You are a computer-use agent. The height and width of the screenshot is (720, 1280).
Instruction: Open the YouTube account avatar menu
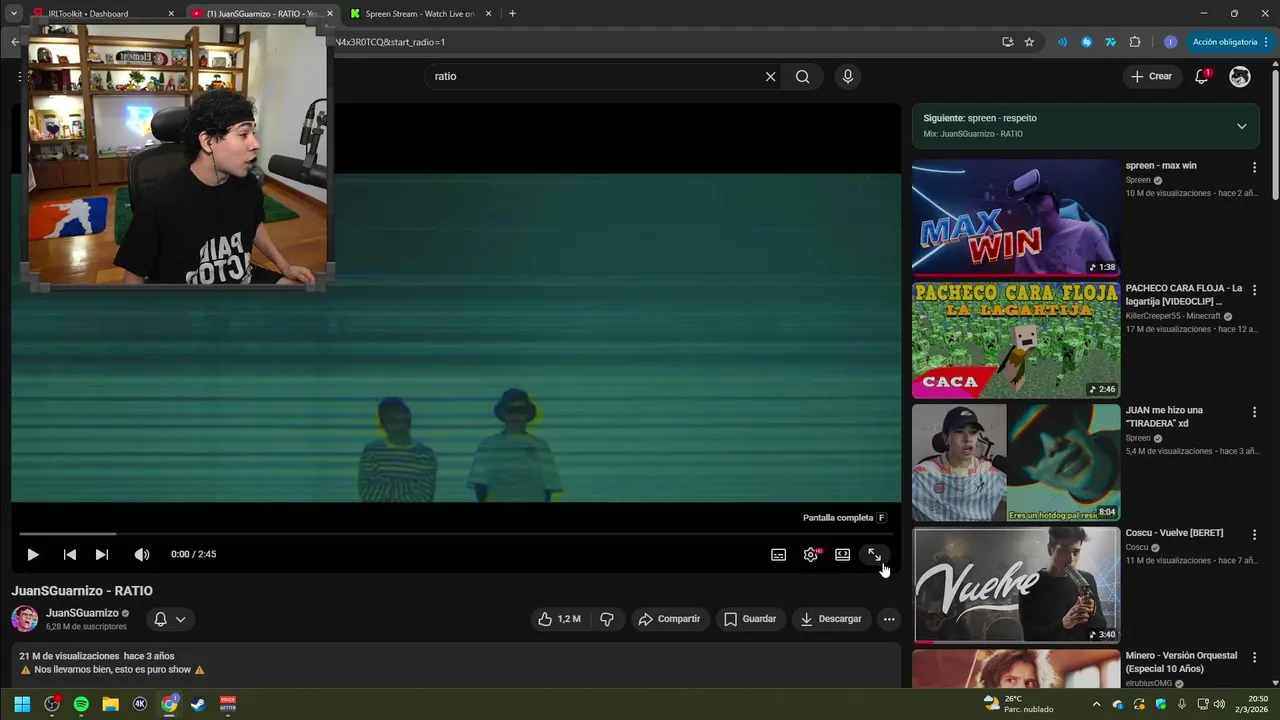1240,76
